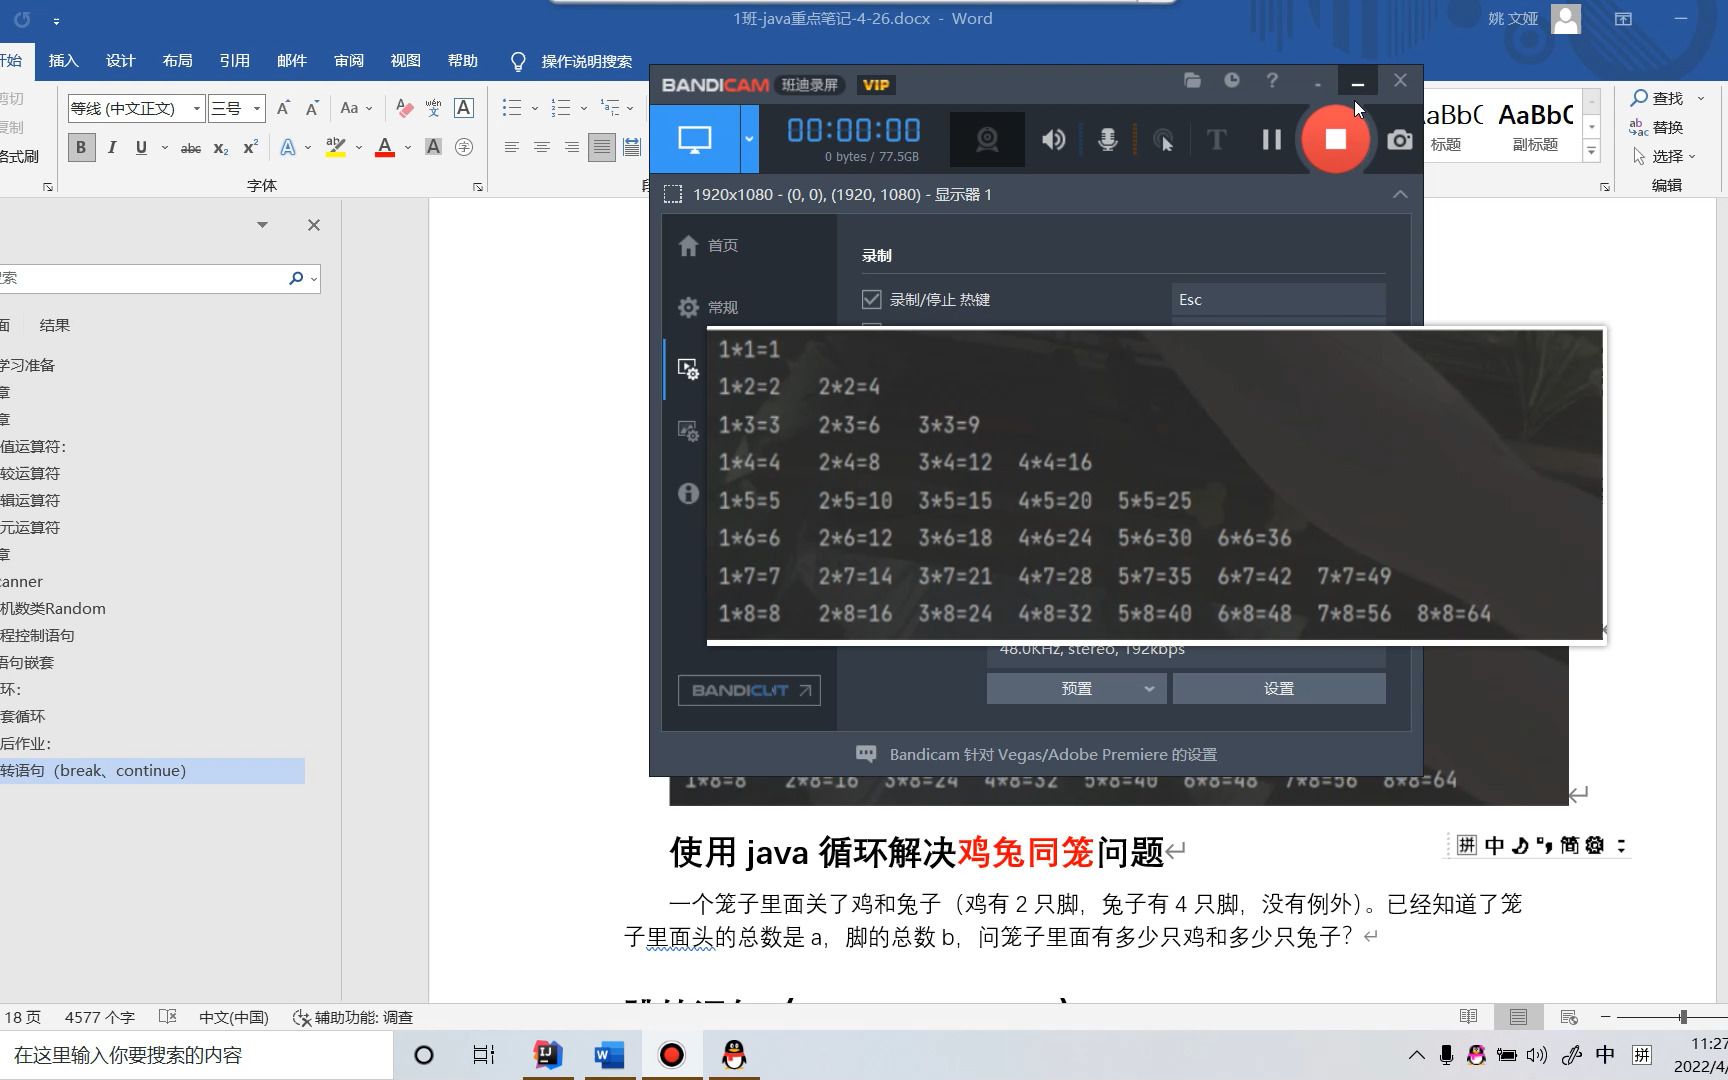Open Bandicam video settings sidebar icon

[x=688, y=369]
